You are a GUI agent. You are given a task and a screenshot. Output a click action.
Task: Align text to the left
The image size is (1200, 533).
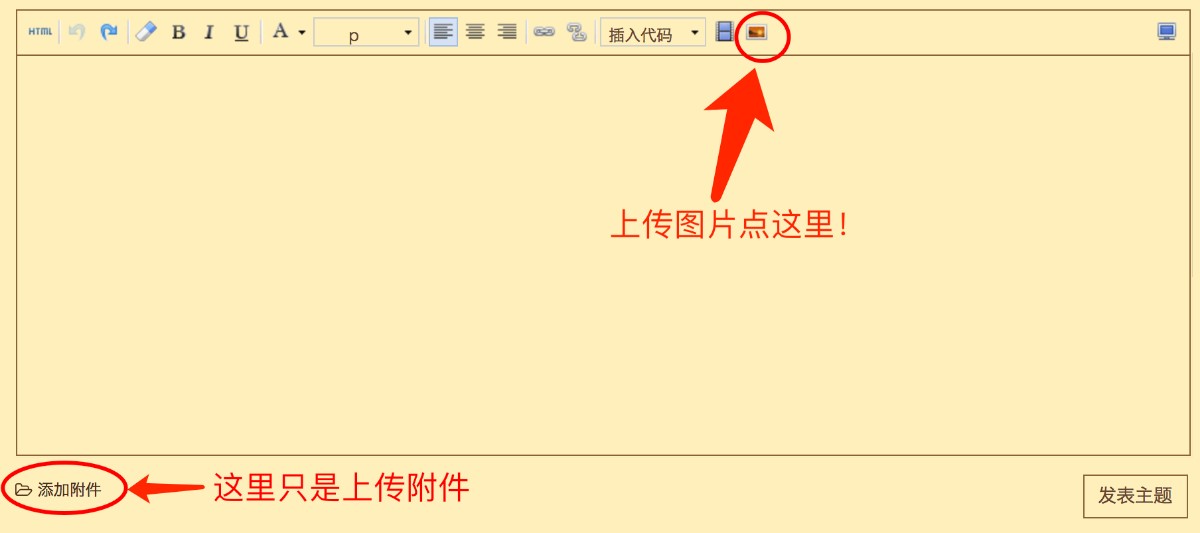coord(443,32)
